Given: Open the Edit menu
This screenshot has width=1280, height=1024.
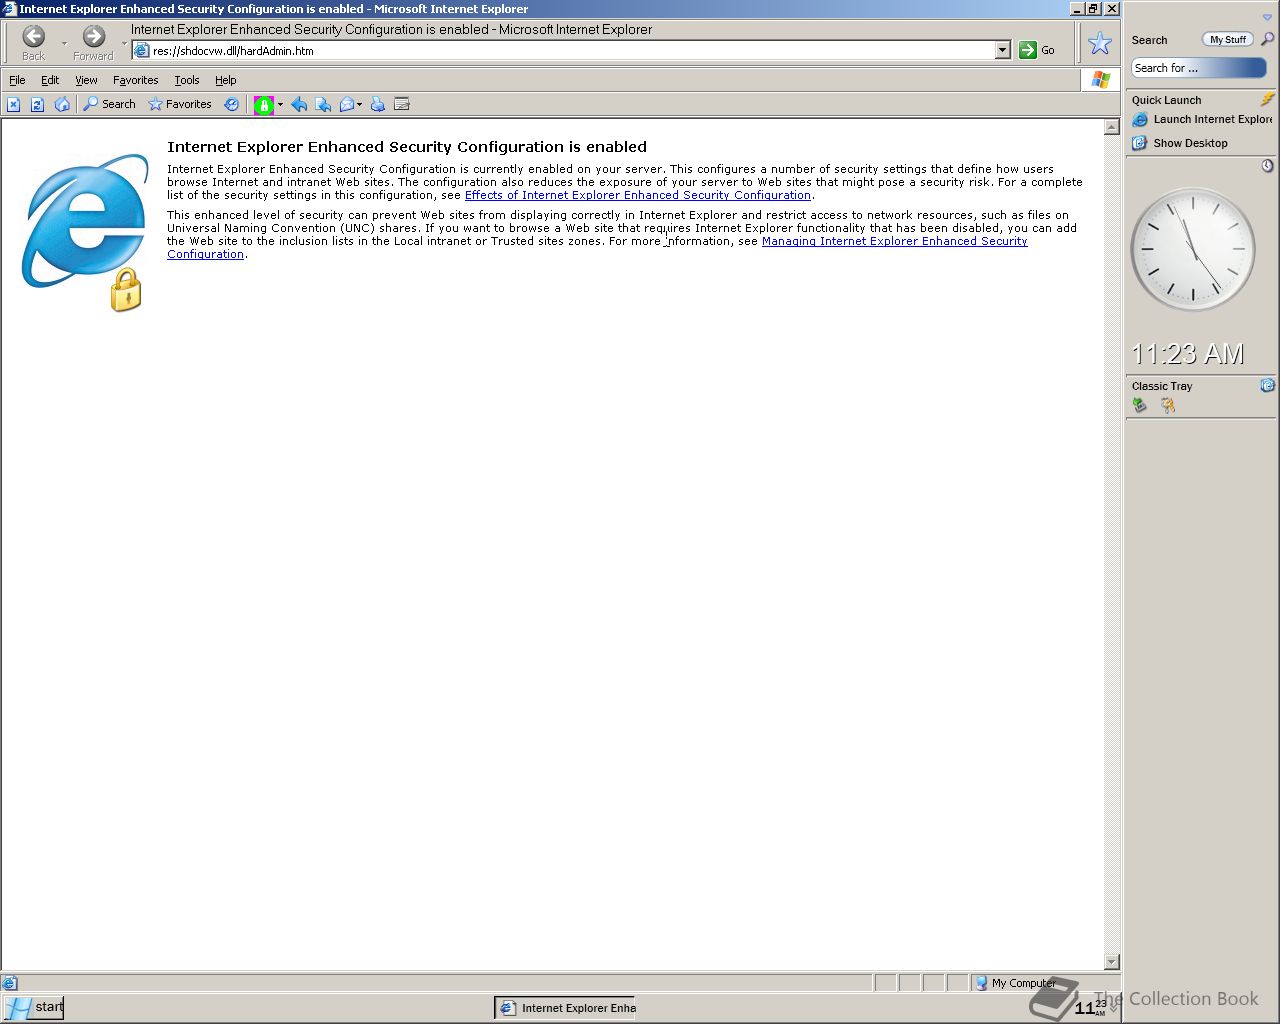Looking at the screenshot, I should (x=50, y=80).
